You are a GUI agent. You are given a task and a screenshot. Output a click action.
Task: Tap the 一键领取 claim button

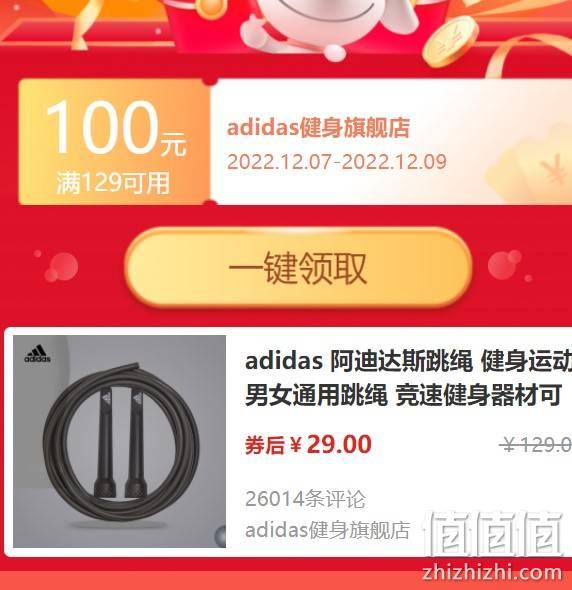click(297, 268)
